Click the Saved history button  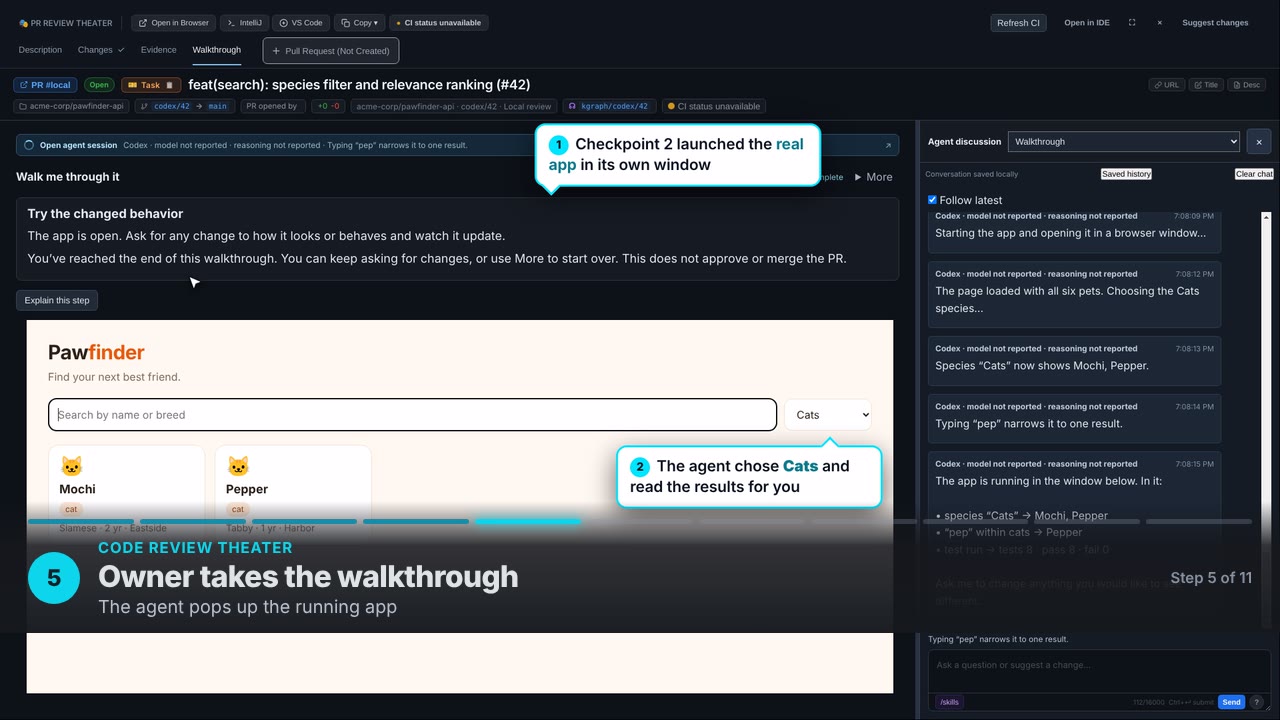(x=1126, y=174)
